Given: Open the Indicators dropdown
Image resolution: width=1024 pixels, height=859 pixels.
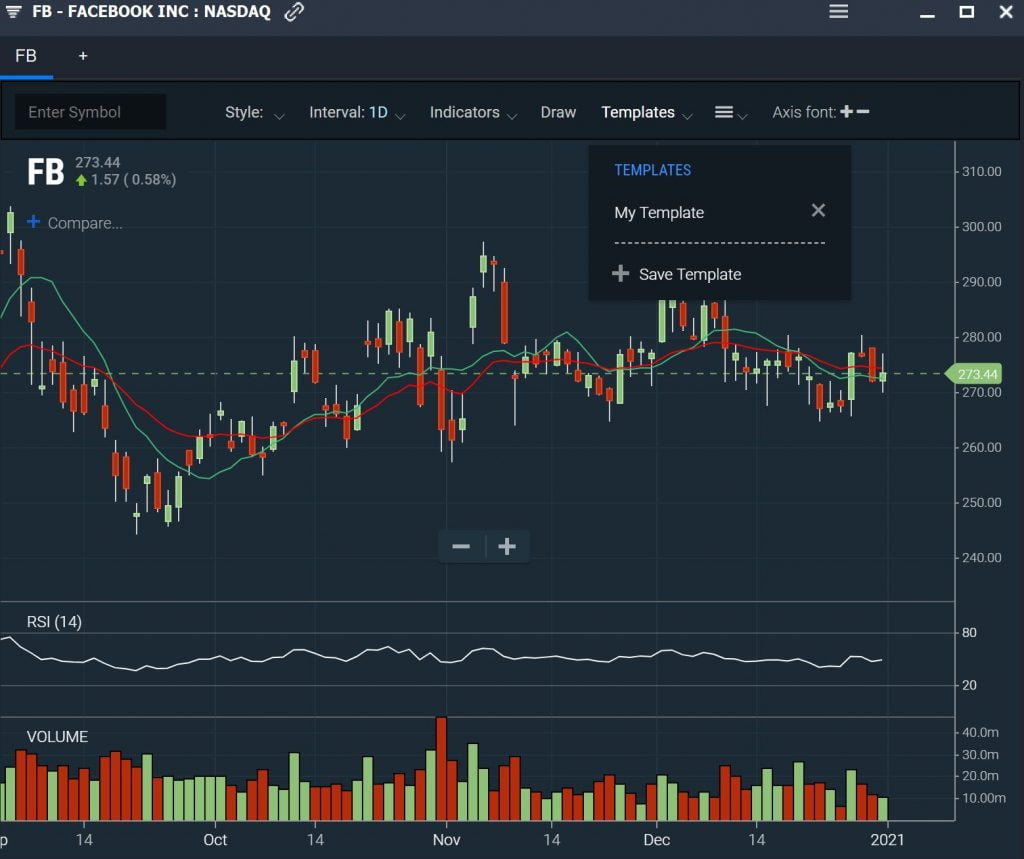Looking at the screenshot, I should [465, 113].
